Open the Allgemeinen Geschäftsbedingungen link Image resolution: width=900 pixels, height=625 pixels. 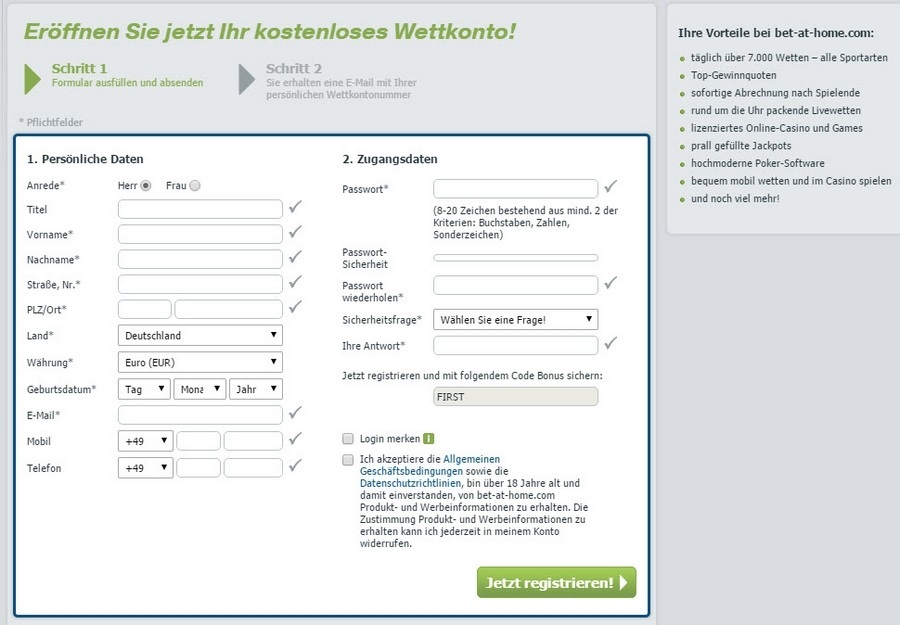click(430, 465)
